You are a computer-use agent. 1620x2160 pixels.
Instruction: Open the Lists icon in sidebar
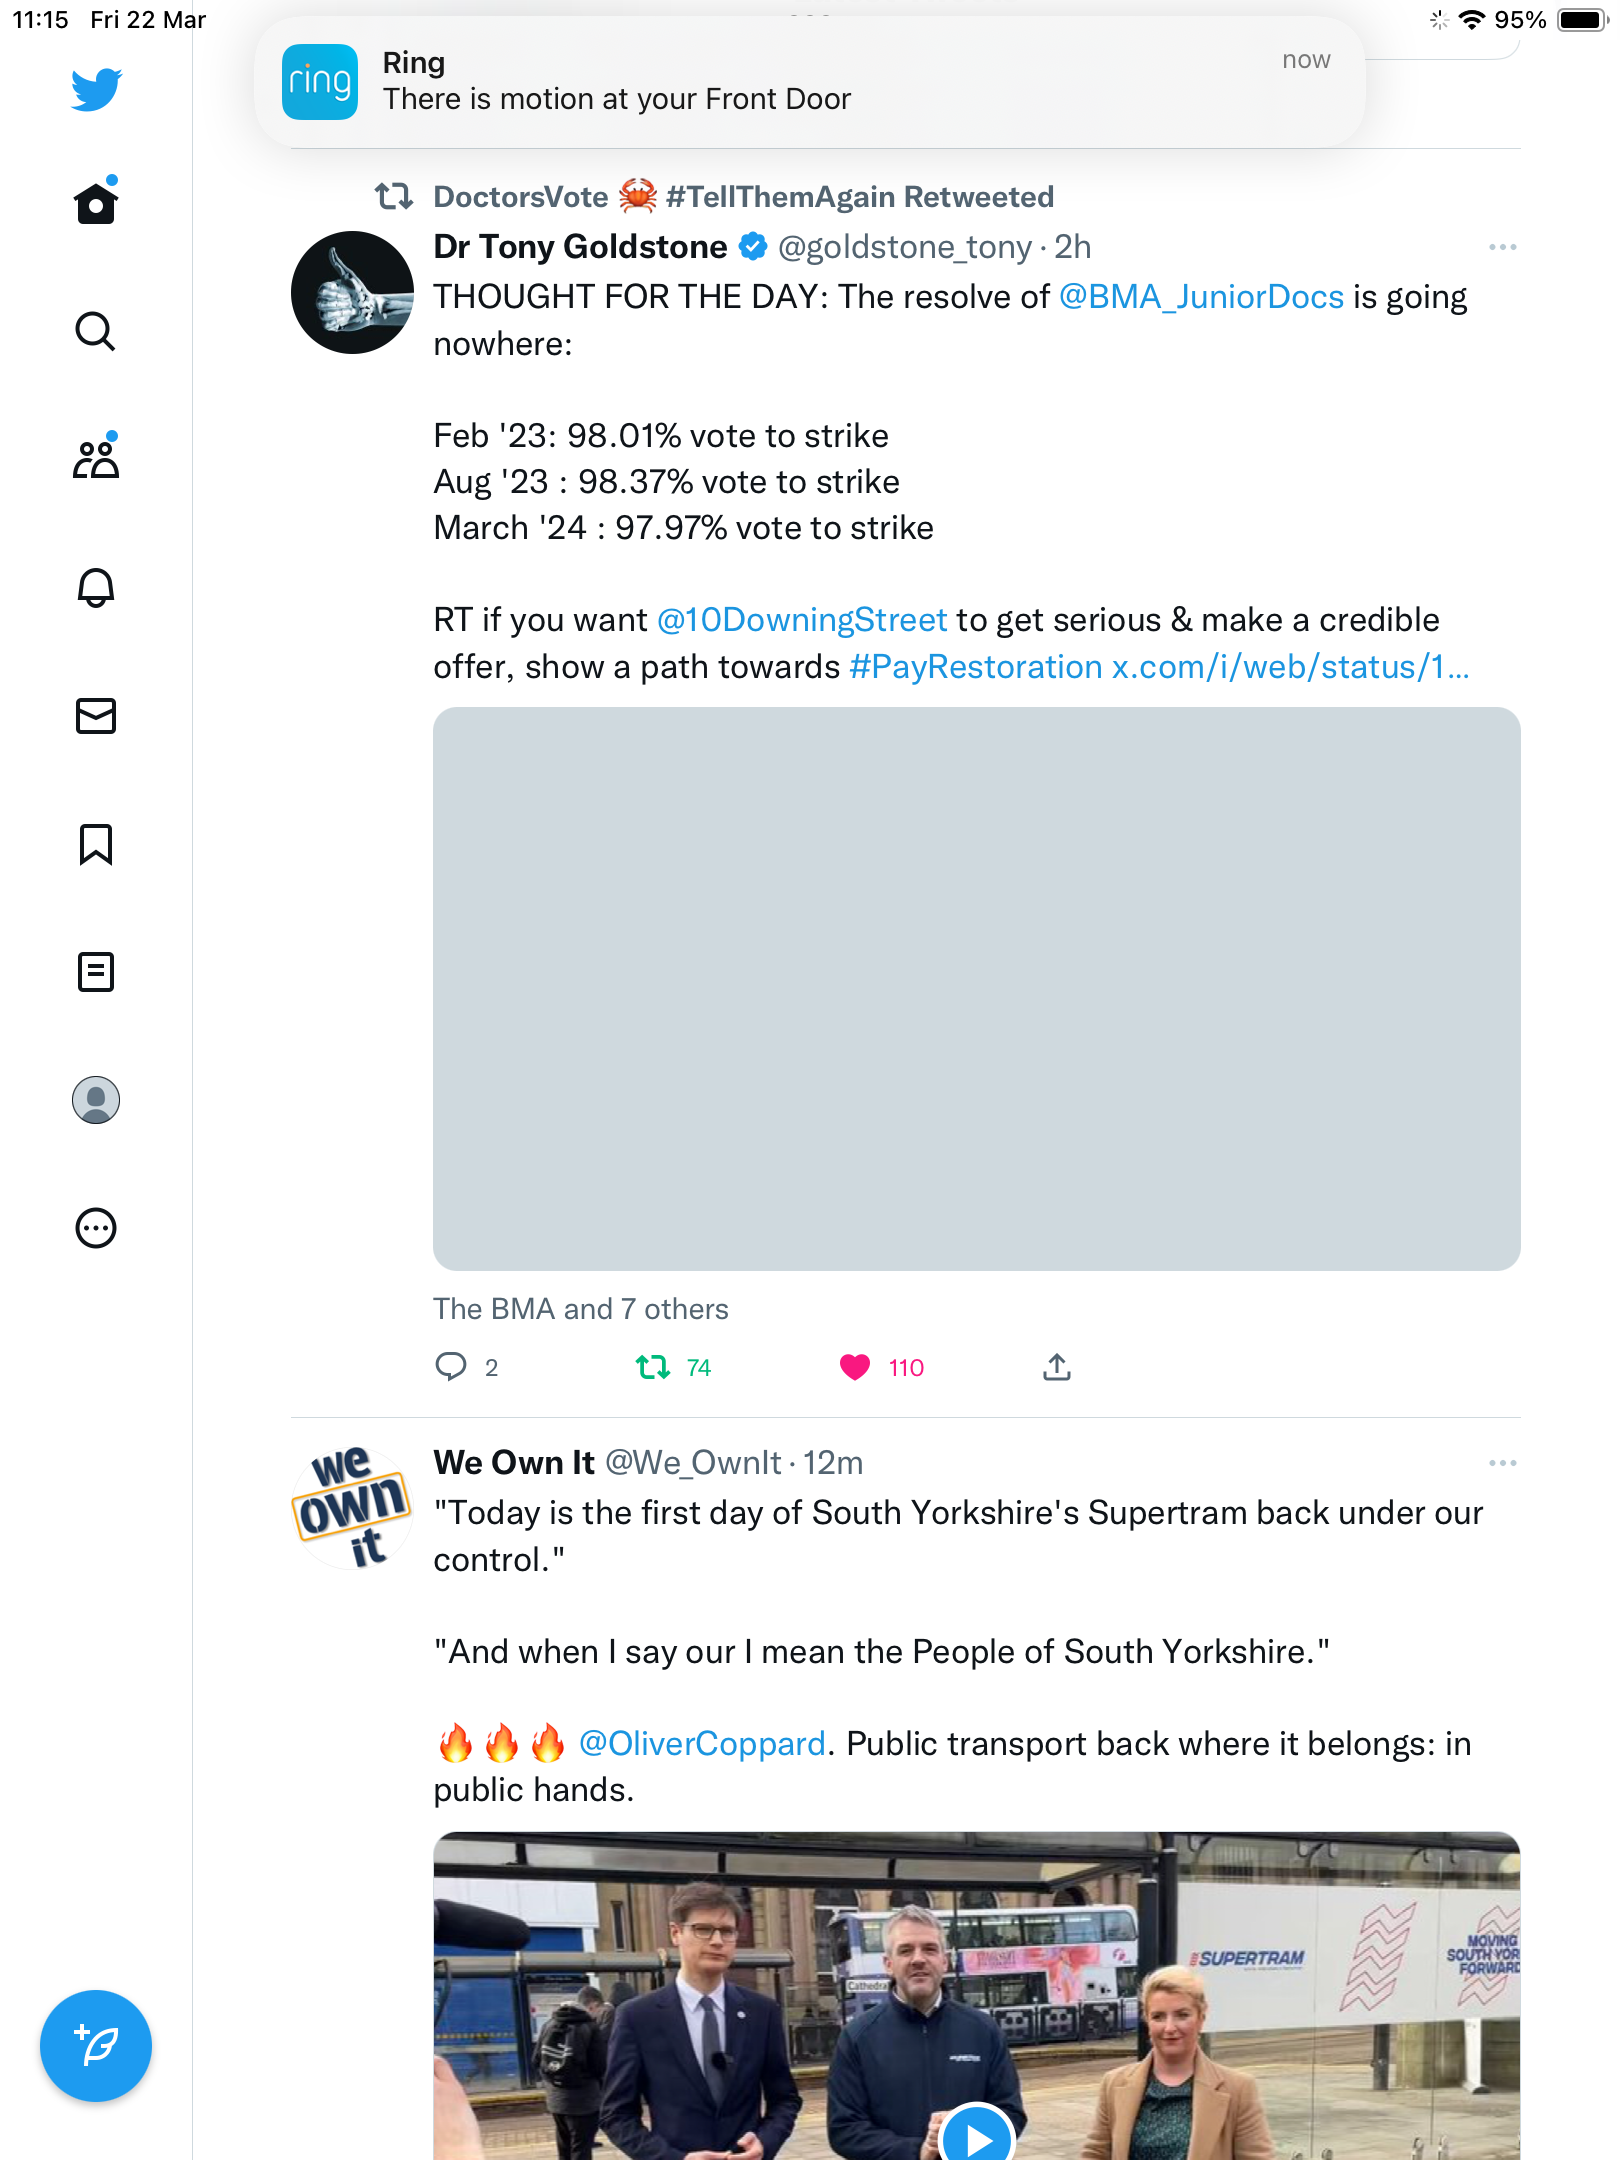pyautogui.click(x=96, y=972)
